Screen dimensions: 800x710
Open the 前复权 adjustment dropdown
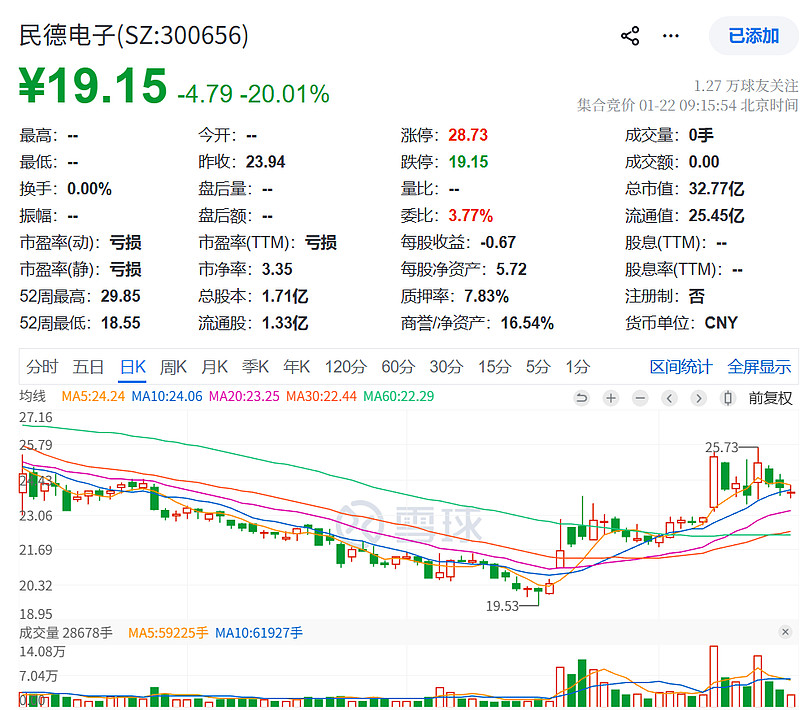coord(770,398)
